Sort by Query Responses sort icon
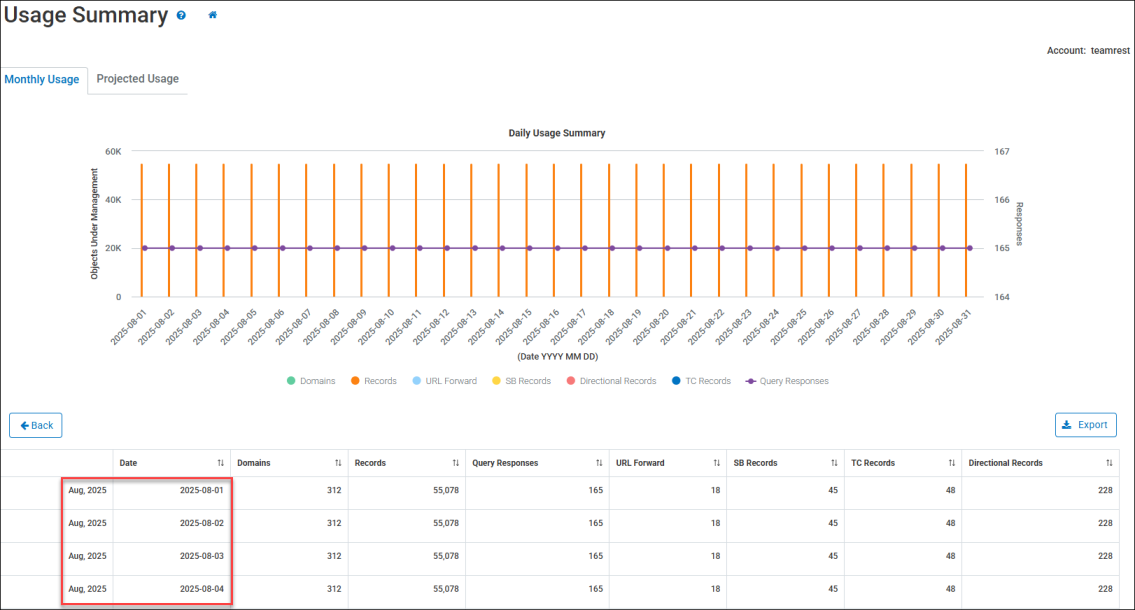 point(599,463)
